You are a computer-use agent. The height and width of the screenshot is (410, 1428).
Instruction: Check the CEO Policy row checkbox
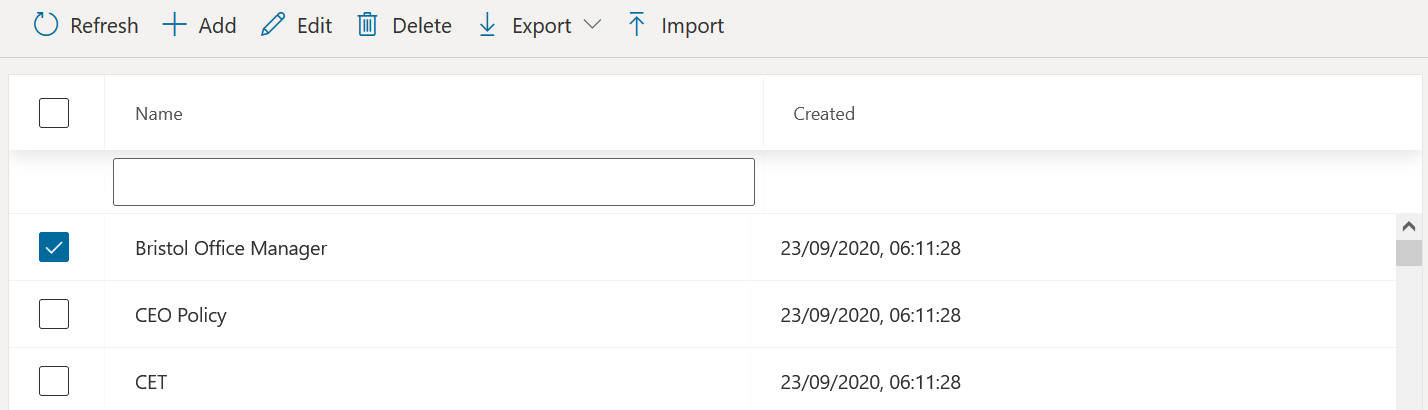coord(54,314)
